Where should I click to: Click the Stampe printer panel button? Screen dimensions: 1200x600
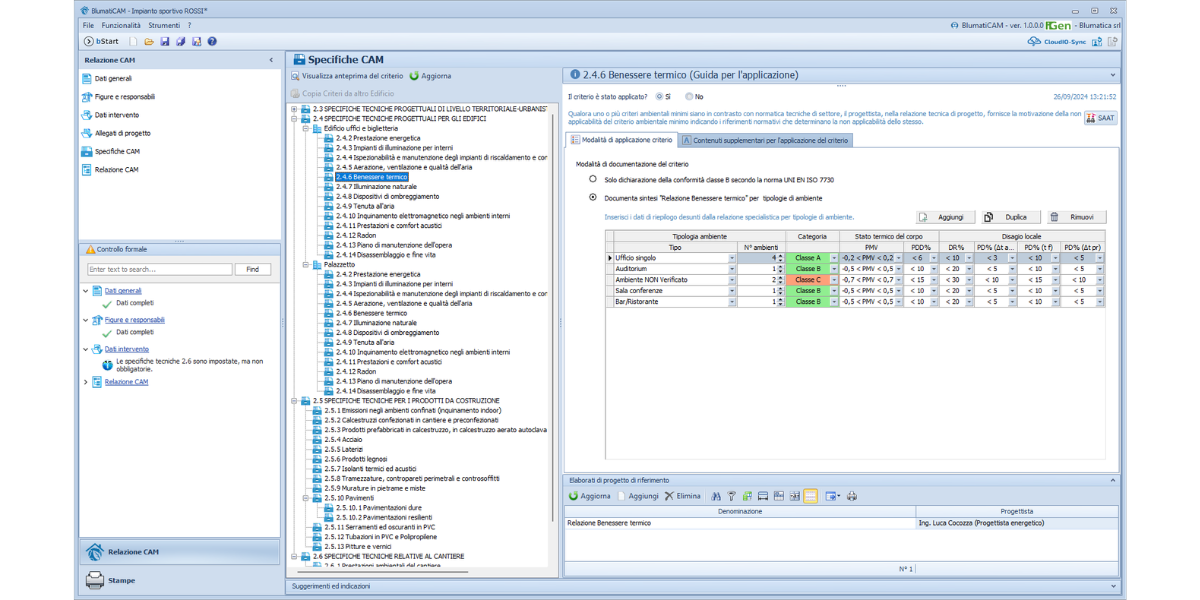180,580
